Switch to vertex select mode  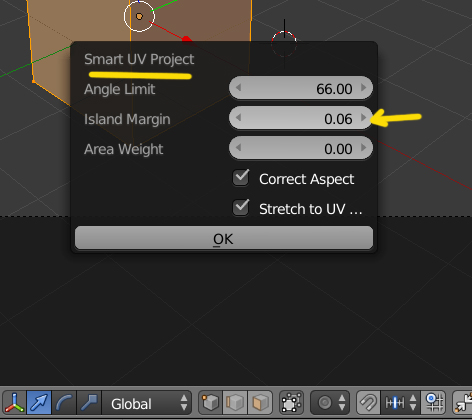click(210, 403)
